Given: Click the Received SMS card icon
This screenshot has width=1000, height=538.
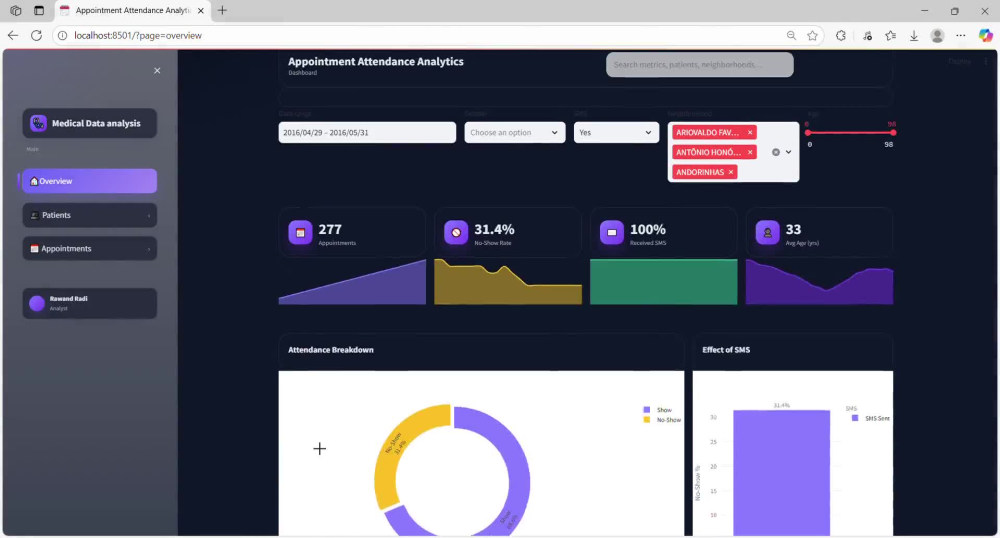Looking at the screenshot, I should coord(612,233).
